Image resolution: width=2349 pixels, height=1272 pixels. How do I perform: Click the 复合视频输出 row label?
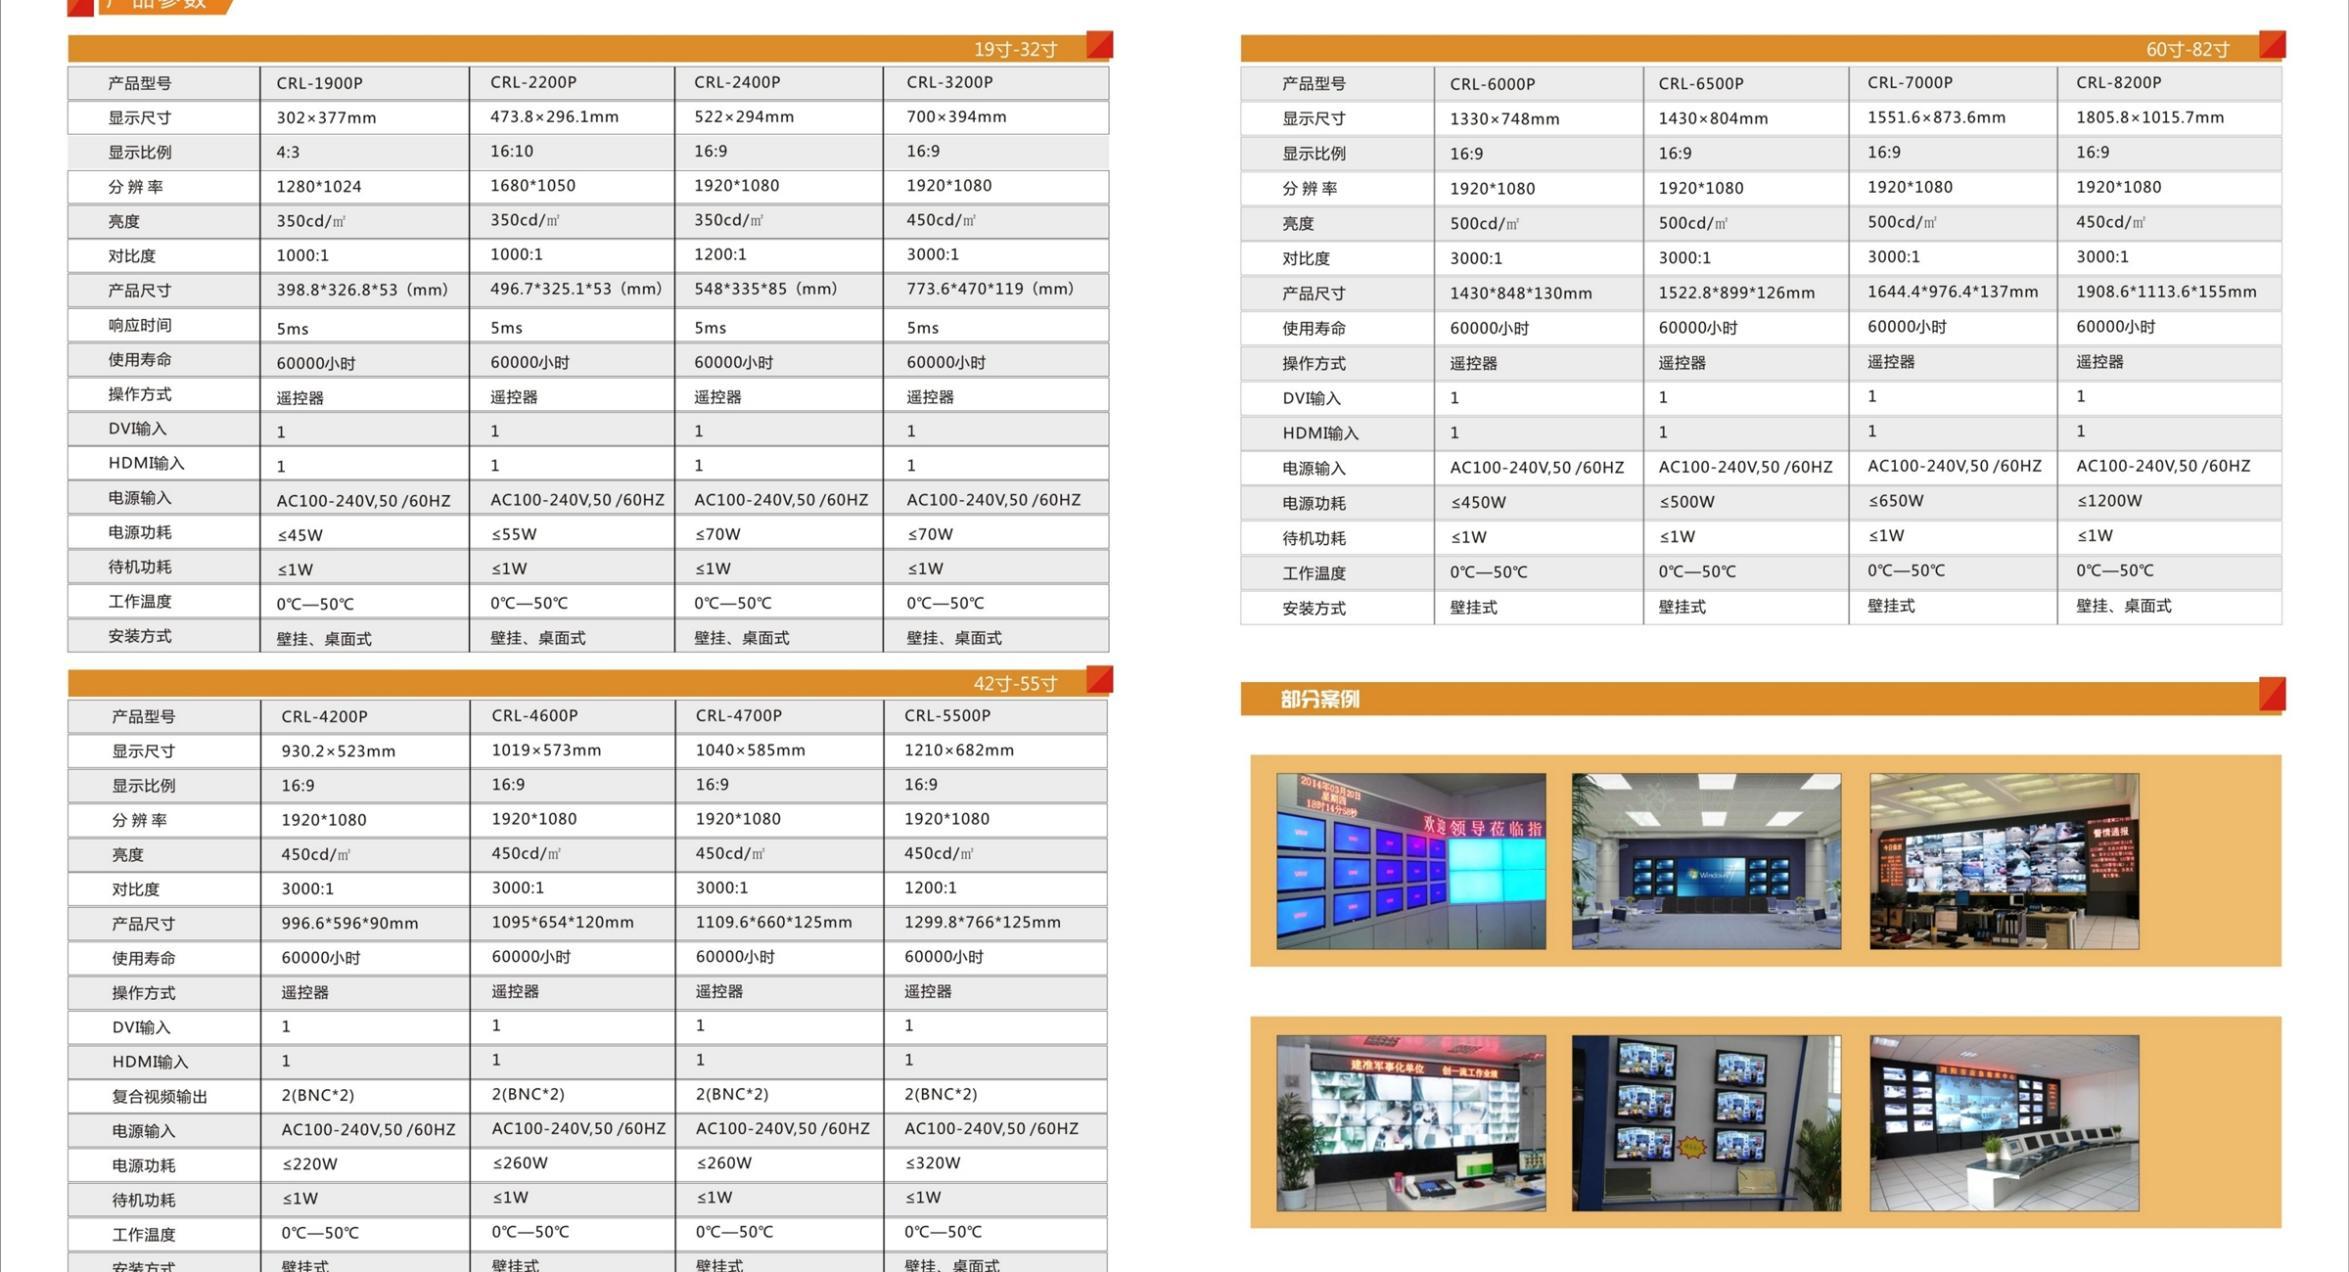(159, 1097)
